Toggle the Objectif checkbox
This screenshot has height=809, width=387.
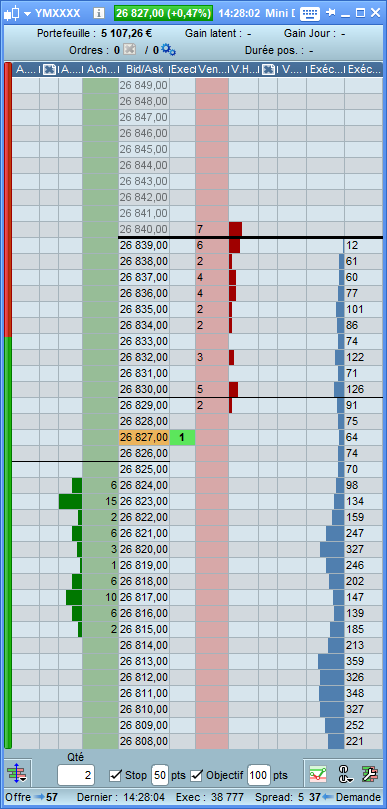(197, 775)
